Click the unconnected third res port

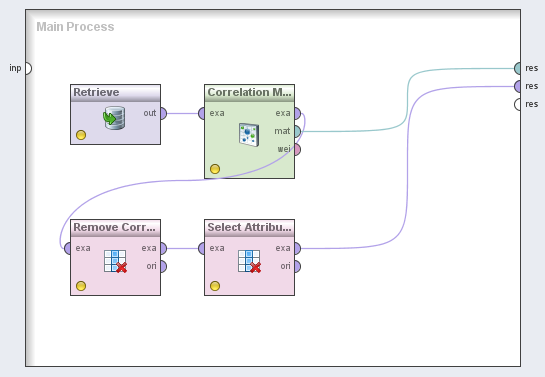[518, 104]
